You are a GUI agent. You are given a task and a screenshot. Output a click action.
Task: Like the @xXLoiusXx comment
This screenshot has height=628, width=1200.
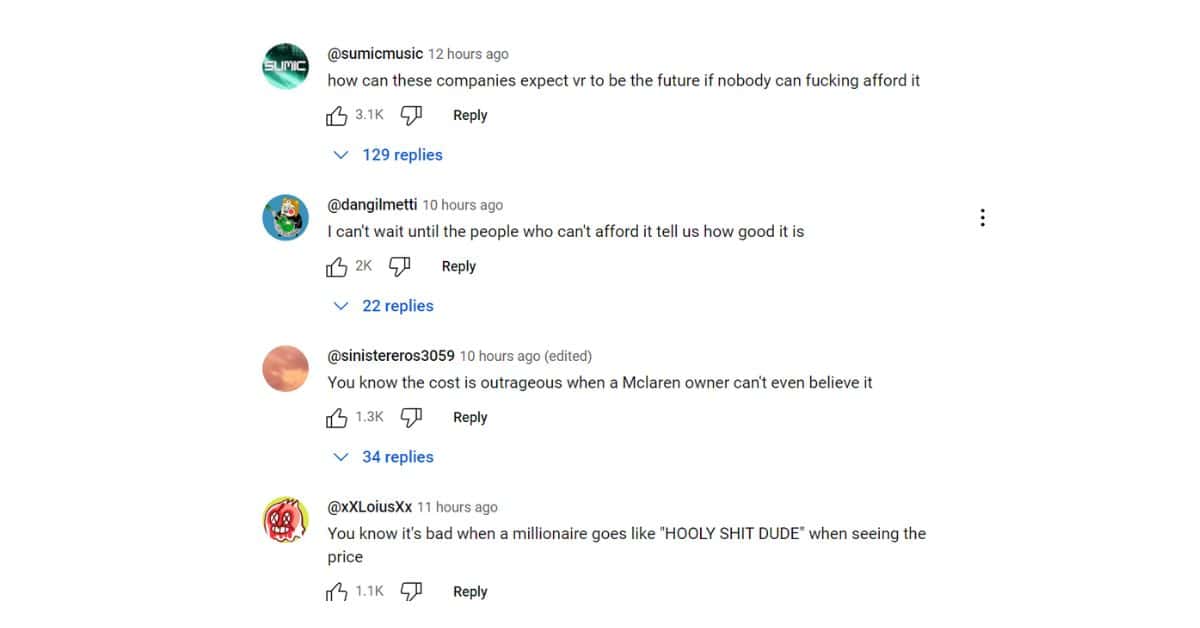(x=337, y=592)
